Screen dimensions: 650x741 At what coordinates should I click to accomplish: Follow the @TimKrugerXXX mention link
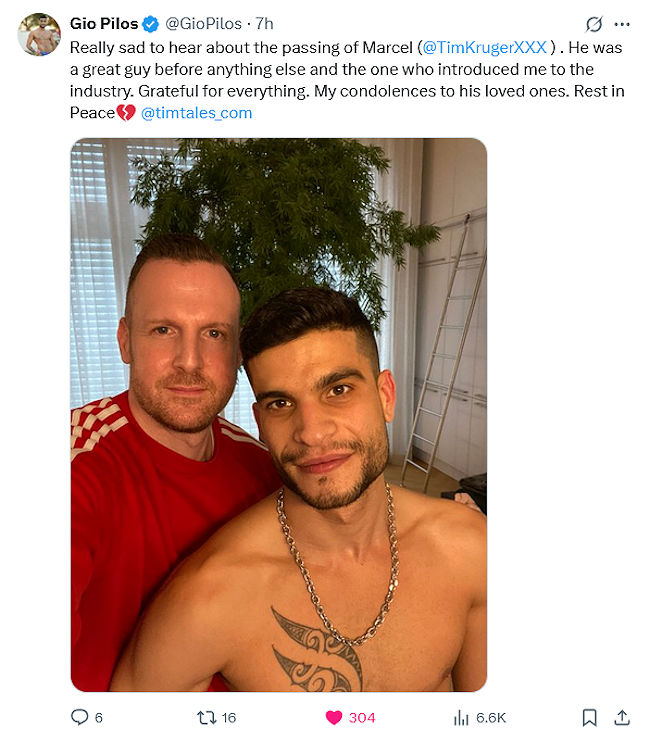pos(484,47)
